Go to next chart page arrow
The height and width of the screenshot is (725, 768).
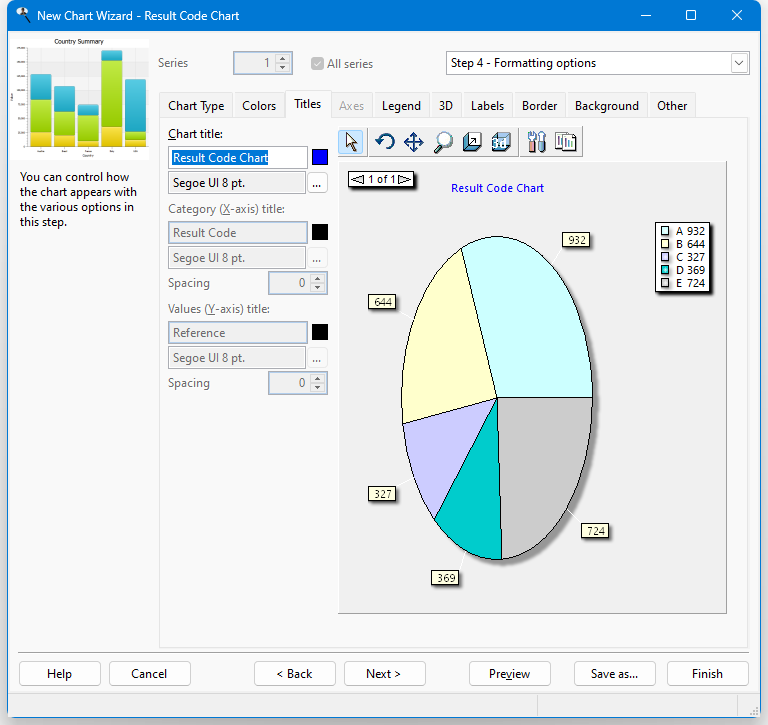[405, 179]
